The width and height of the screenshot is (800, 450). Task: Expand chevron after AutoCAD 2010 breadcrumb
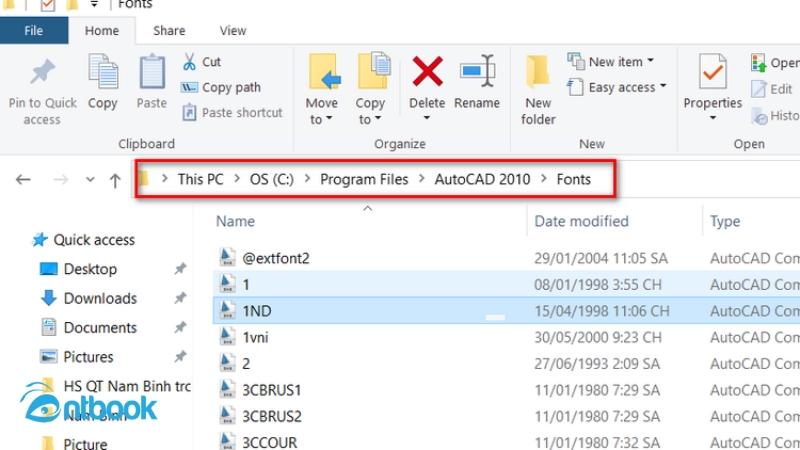(x=544, y=179)
